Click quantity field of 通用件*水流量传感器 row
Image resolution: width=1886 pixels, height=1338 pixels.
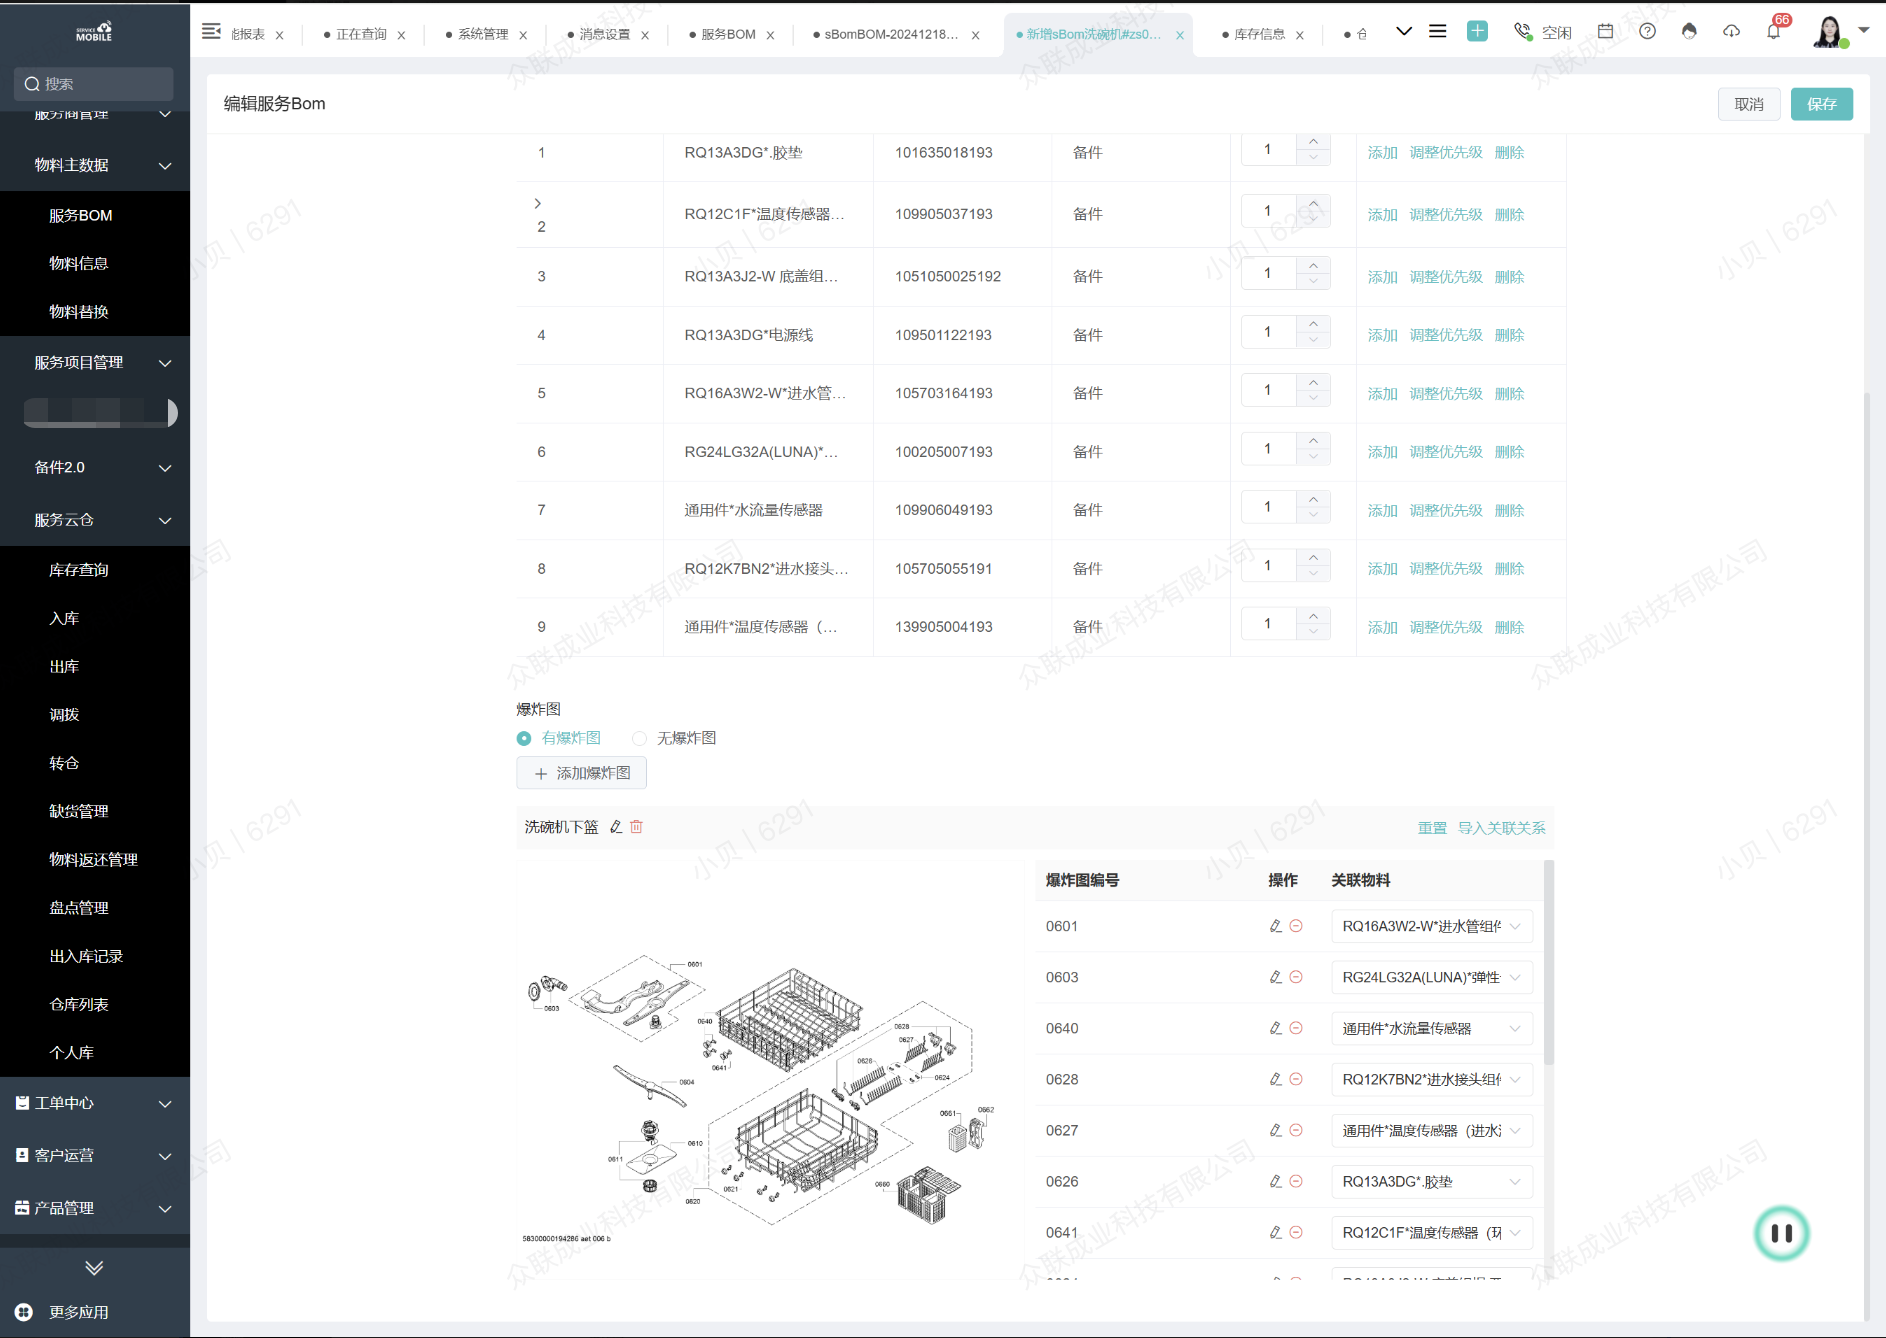(1268, 507)
